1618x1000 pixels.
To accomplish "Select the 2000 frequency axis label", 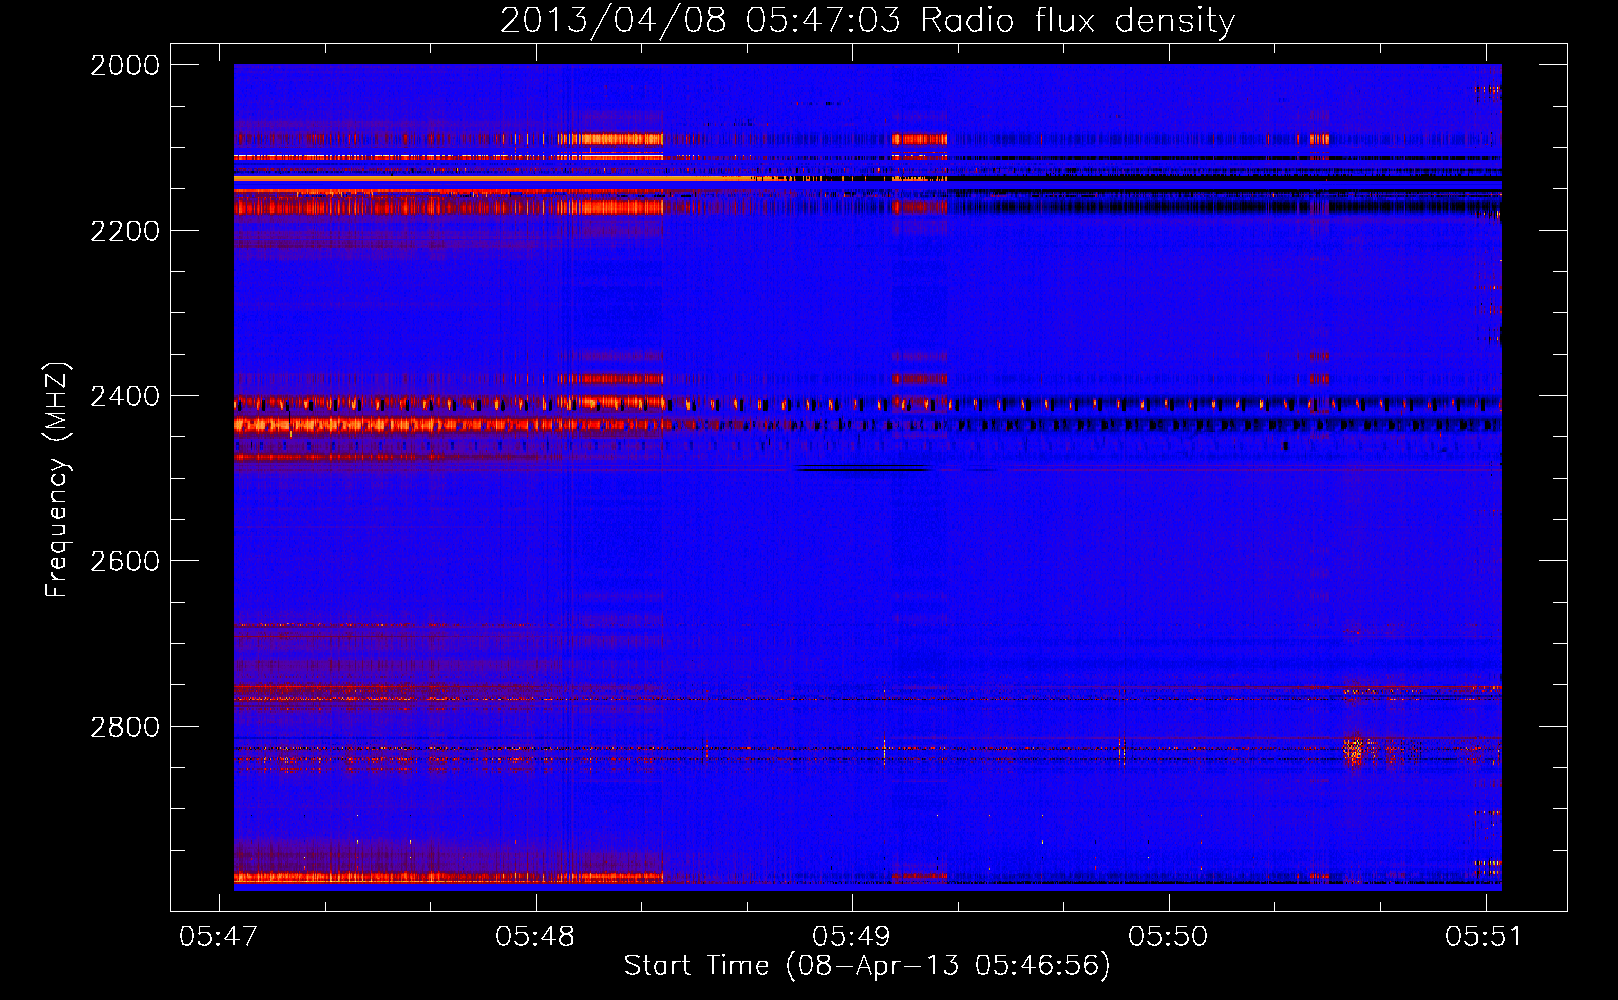I will (x=125, y=65).
